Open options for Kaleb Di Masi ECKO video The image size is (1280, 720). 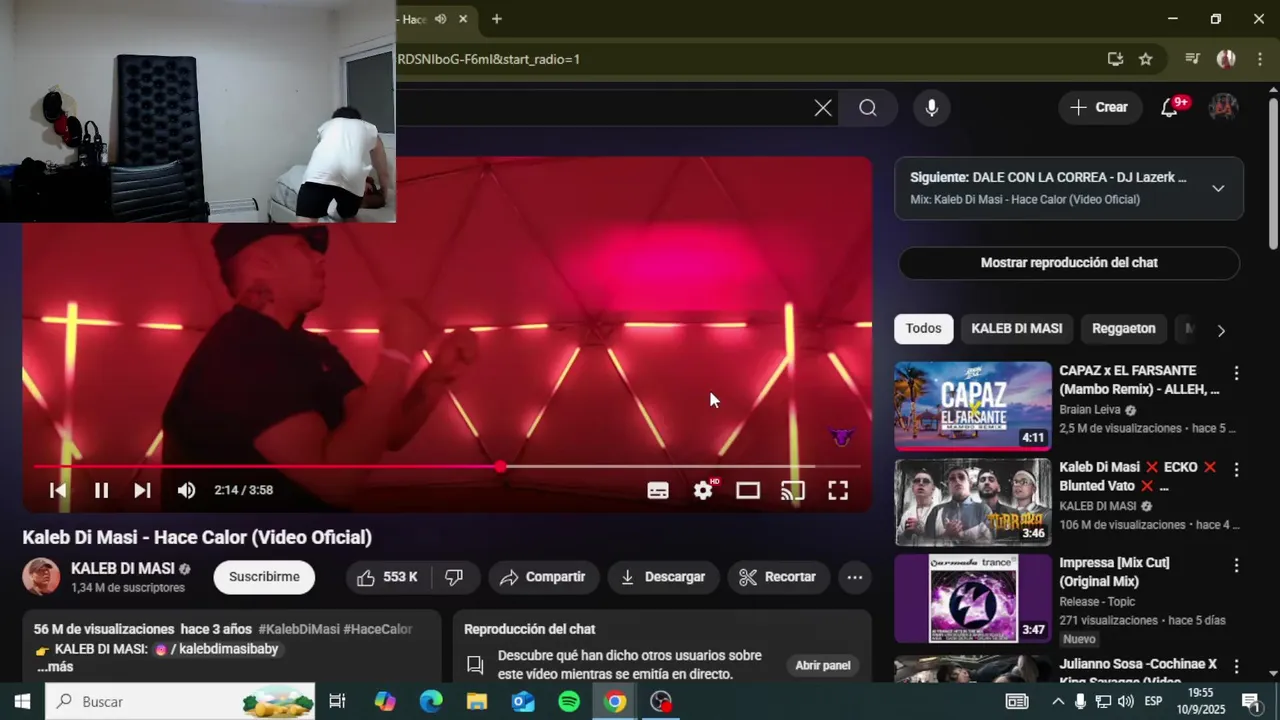[x=1236, y=469]
